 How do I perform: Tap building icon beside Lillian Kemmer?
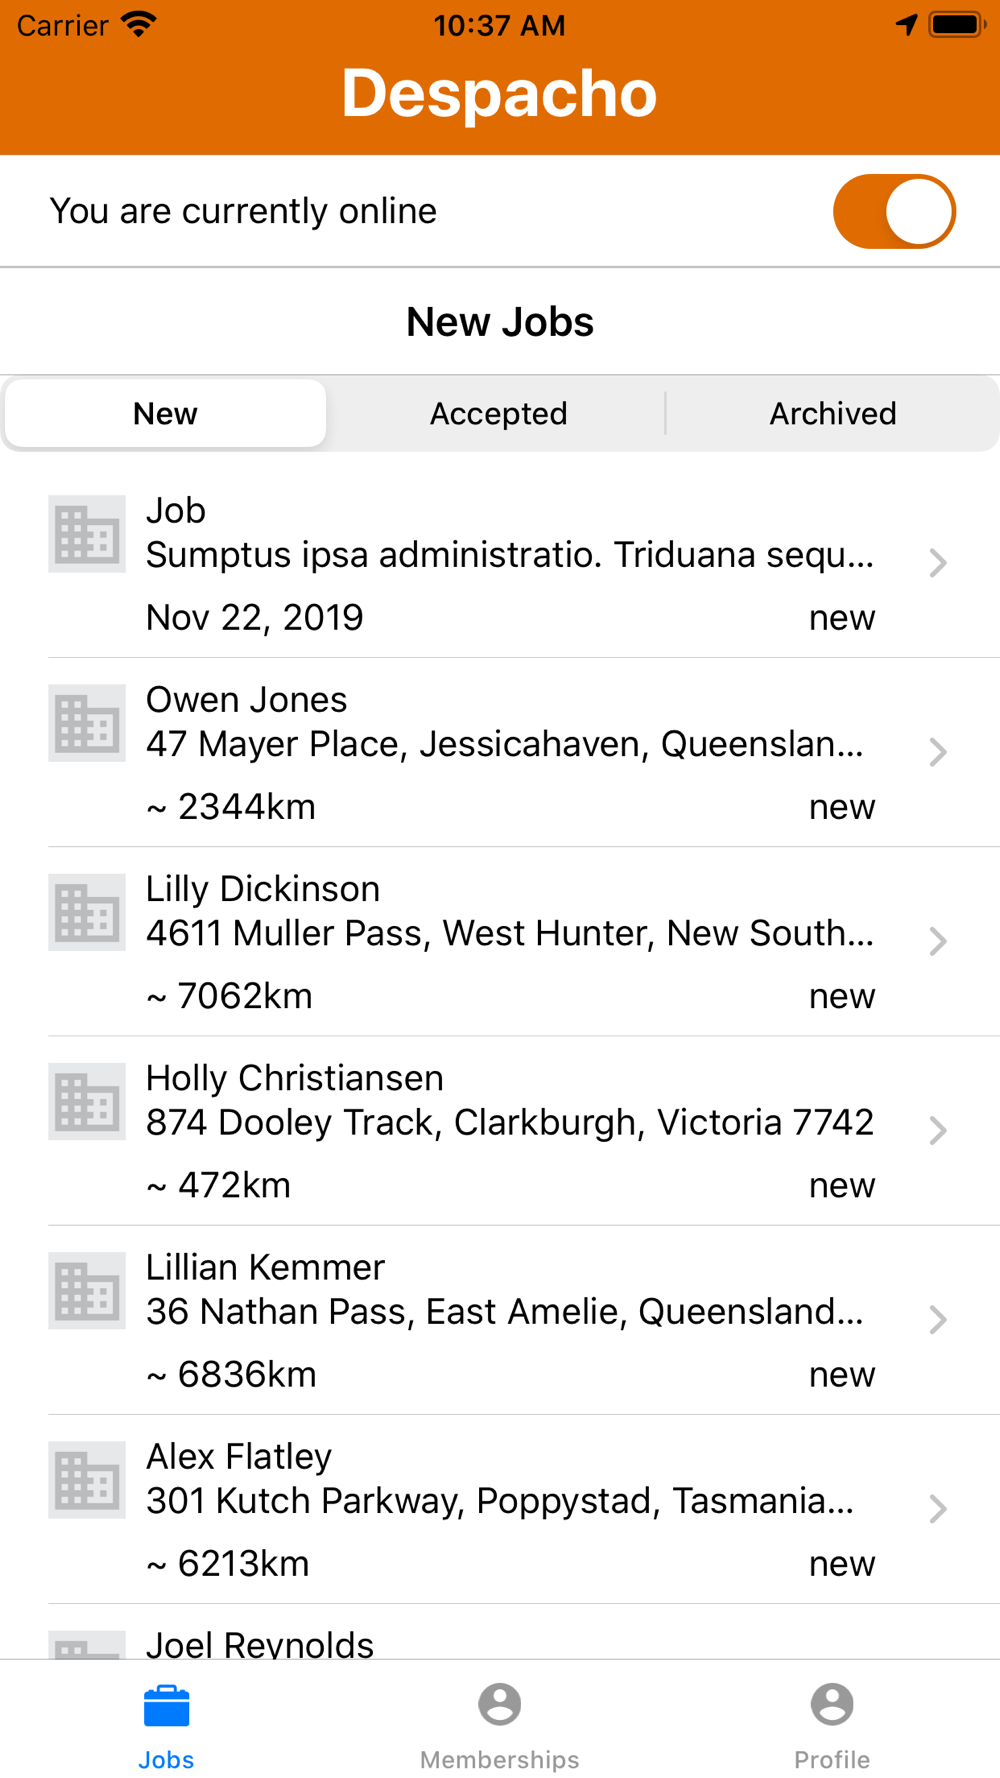(87, 1290)
